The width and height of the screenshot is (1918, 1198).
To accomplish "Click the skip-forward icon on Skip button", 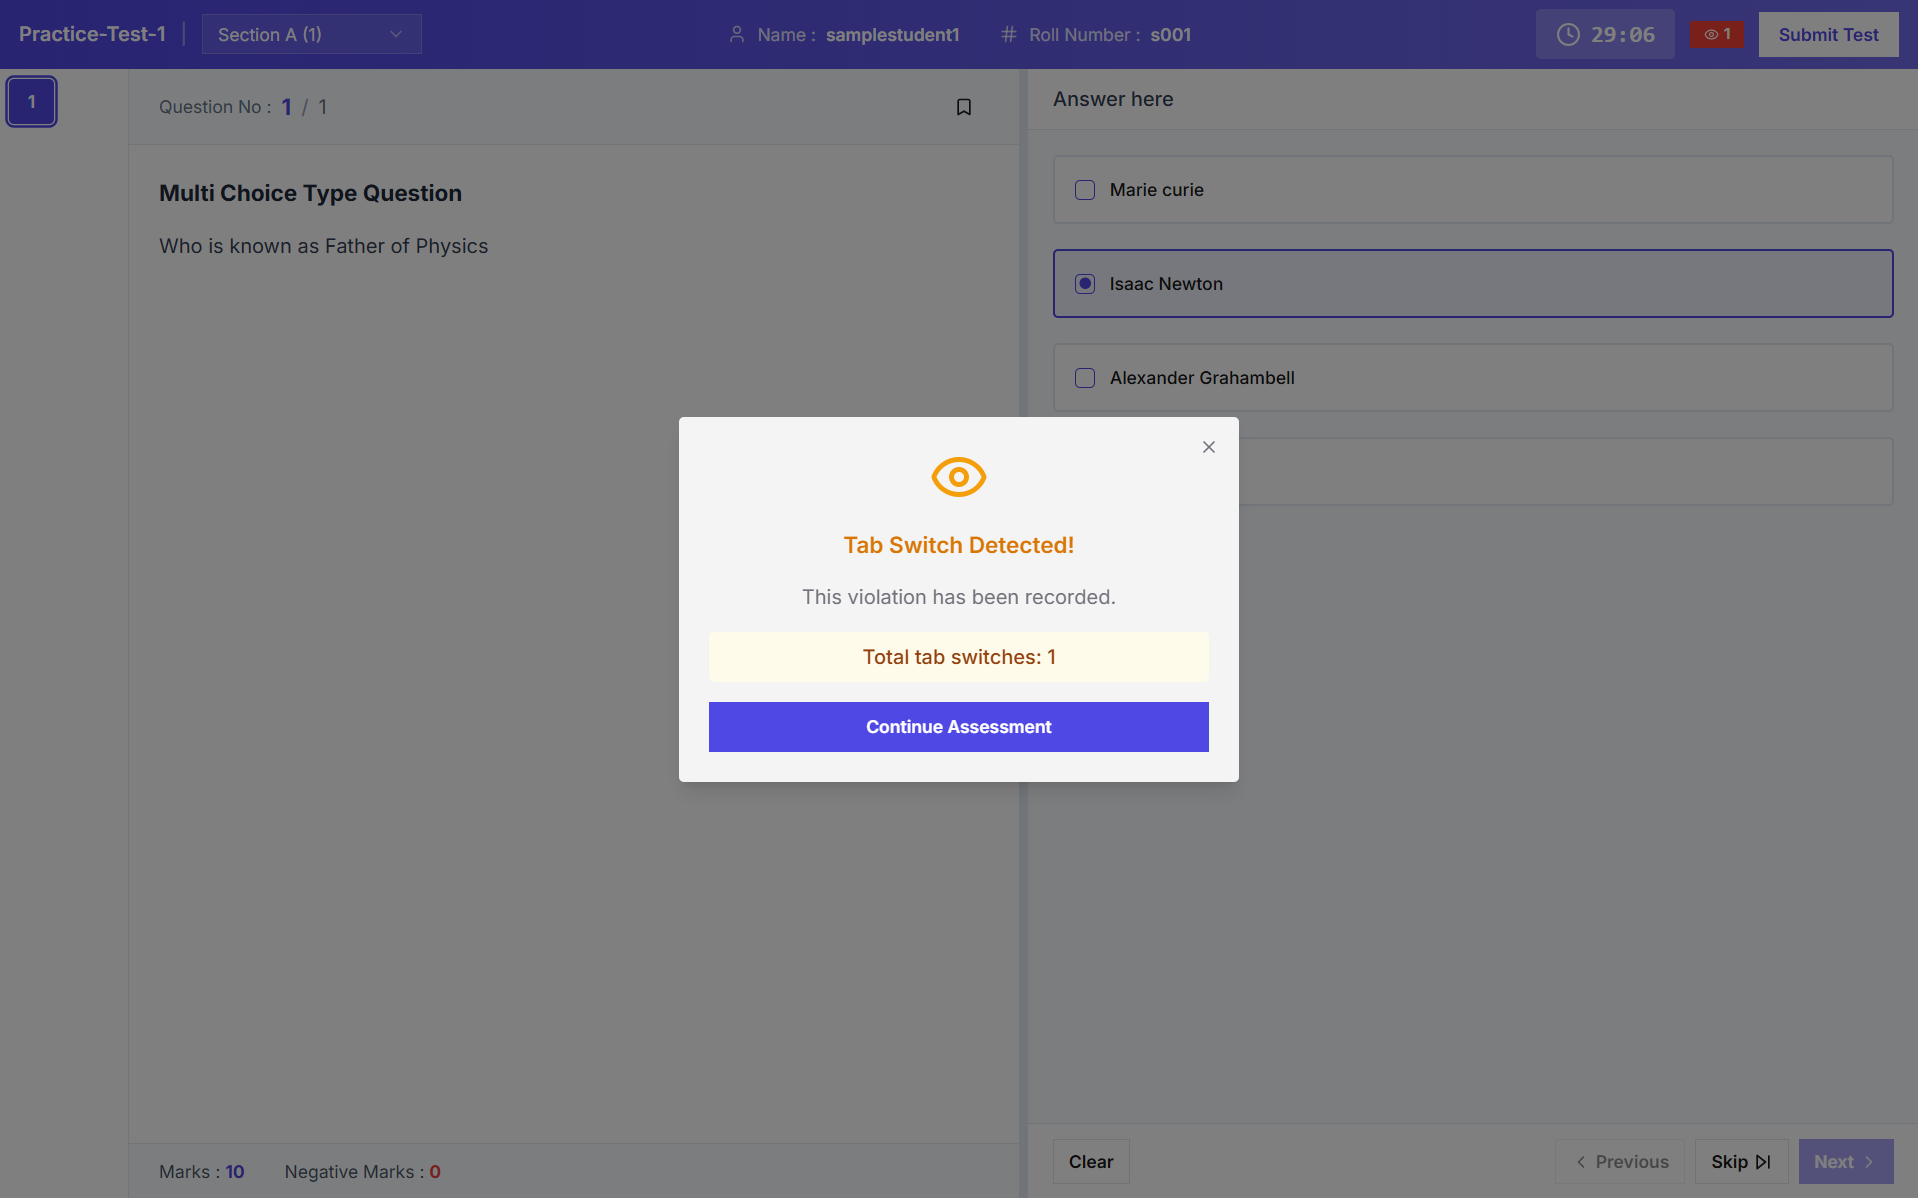I will pos(1763,1162).
